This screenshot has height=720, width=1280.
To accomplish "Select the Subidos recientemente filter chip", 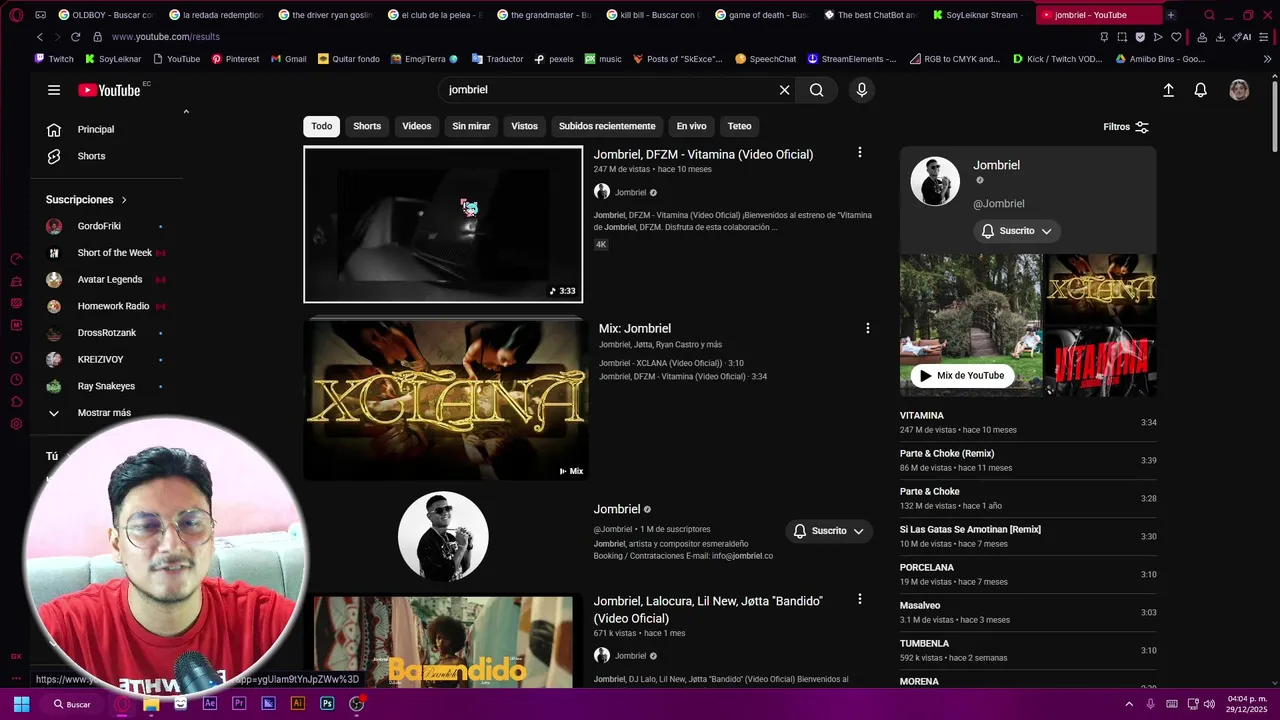I will (607, 126).
